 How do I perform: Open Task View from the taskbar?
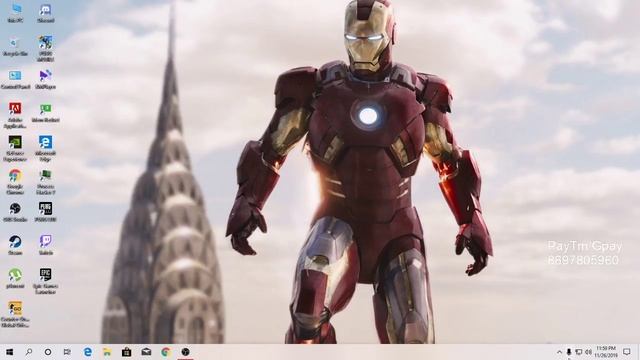pyautogui.click(x=67, y=352)
